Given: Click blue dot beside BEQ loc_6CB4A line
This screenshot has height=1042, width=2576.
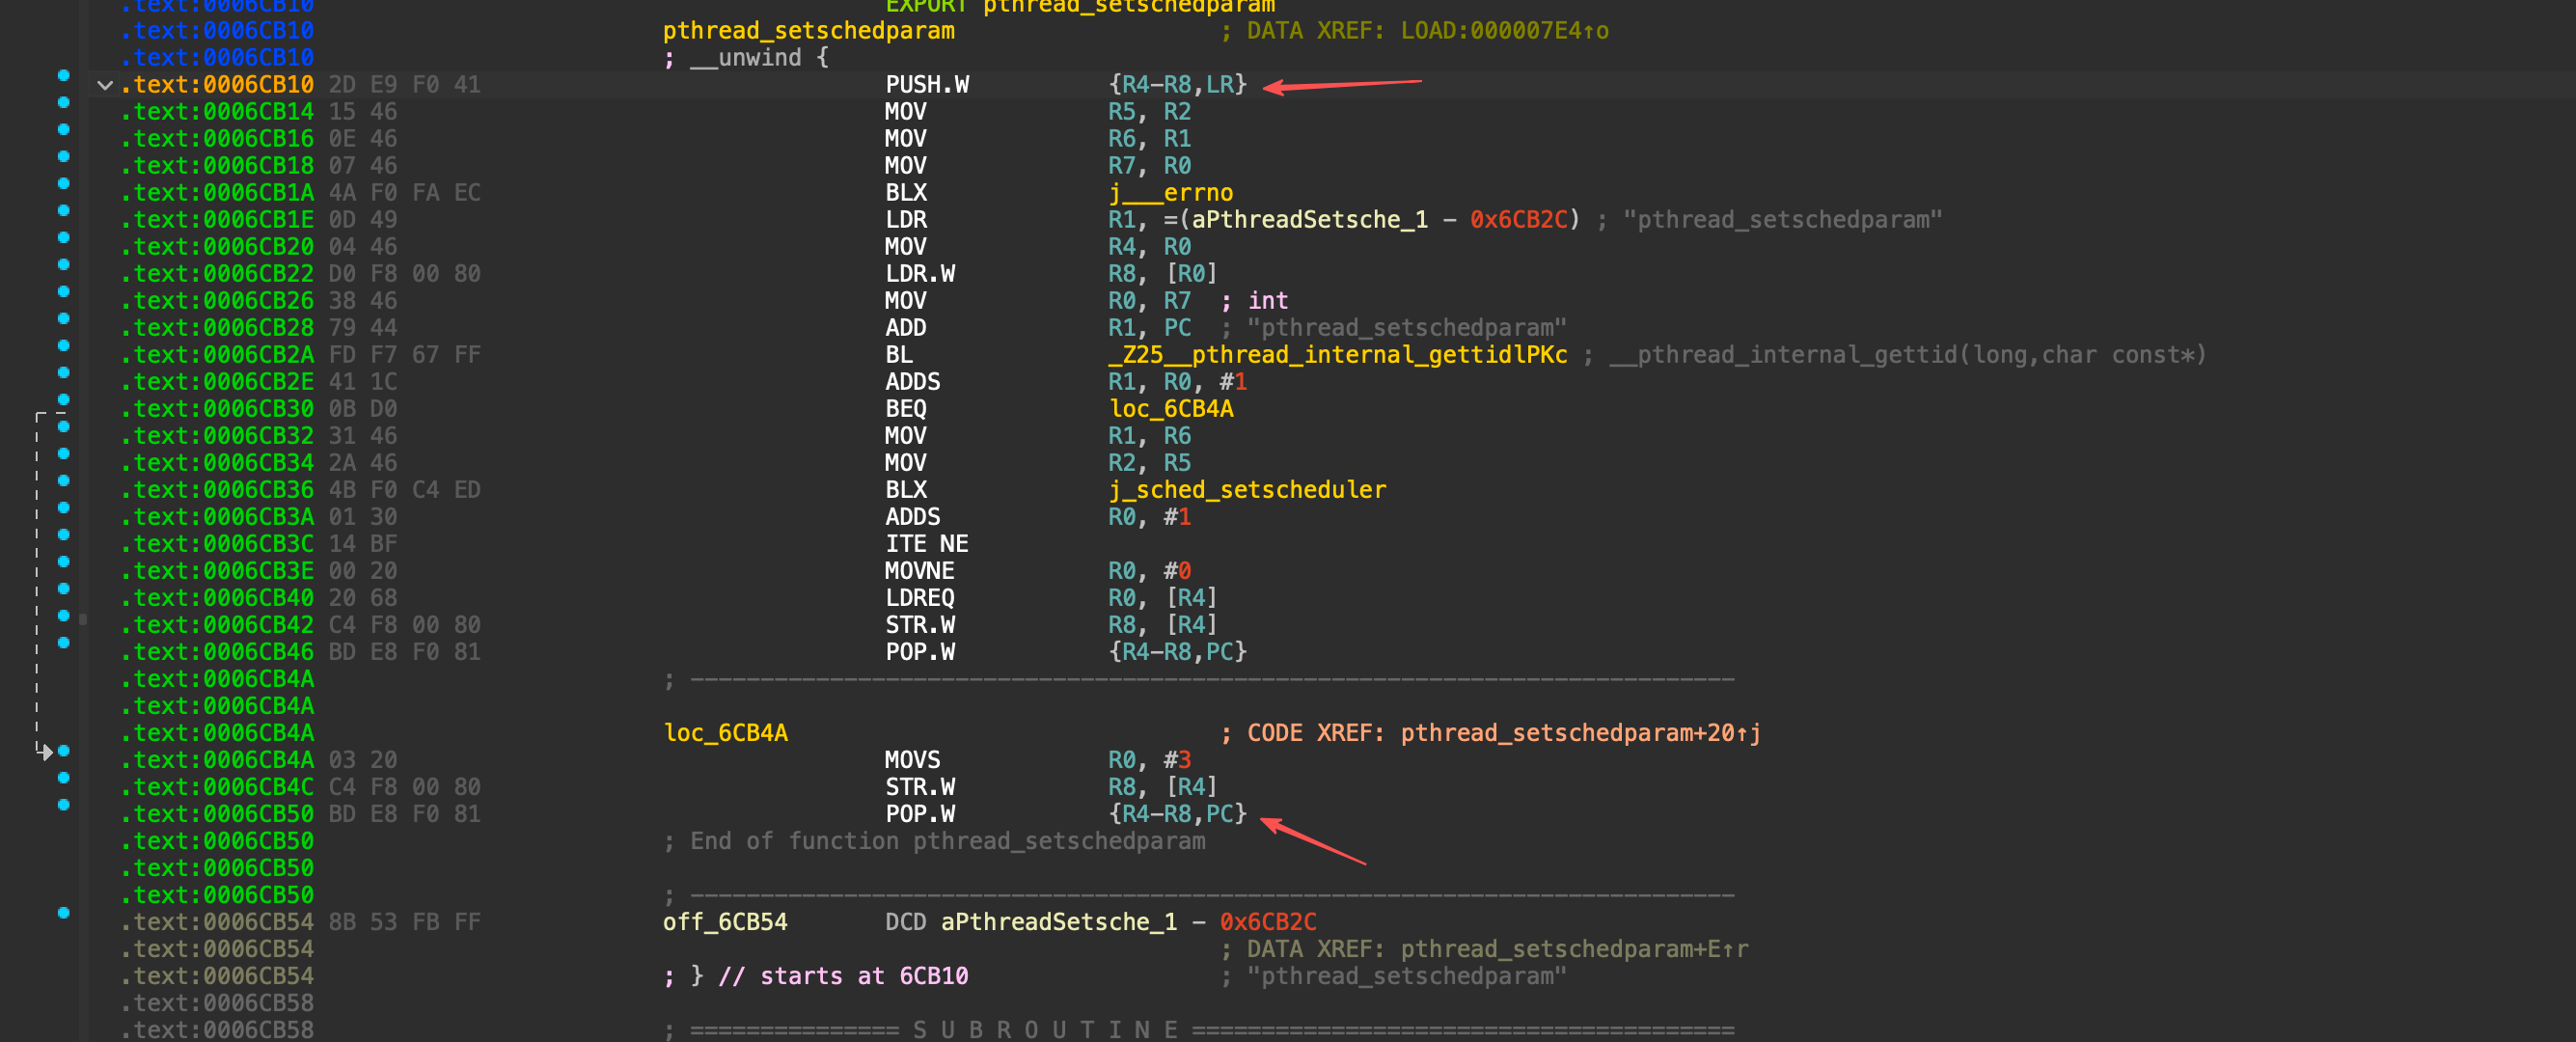Looking at the screenshot, I should pos(64,400).
